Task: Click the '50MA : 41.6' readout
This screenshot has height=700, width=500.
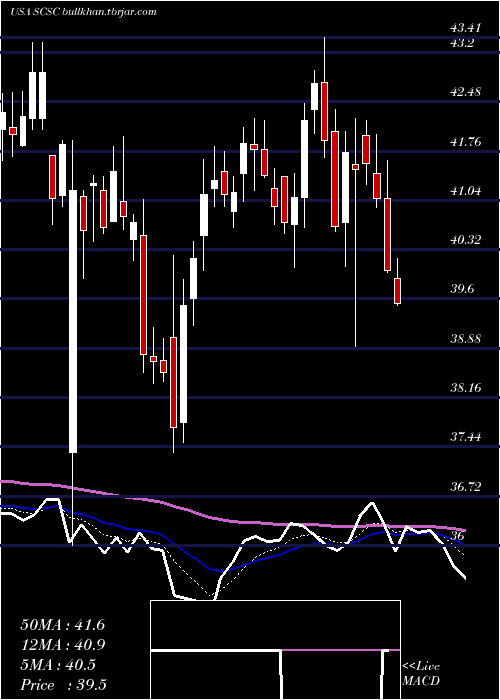Action: 62,625
